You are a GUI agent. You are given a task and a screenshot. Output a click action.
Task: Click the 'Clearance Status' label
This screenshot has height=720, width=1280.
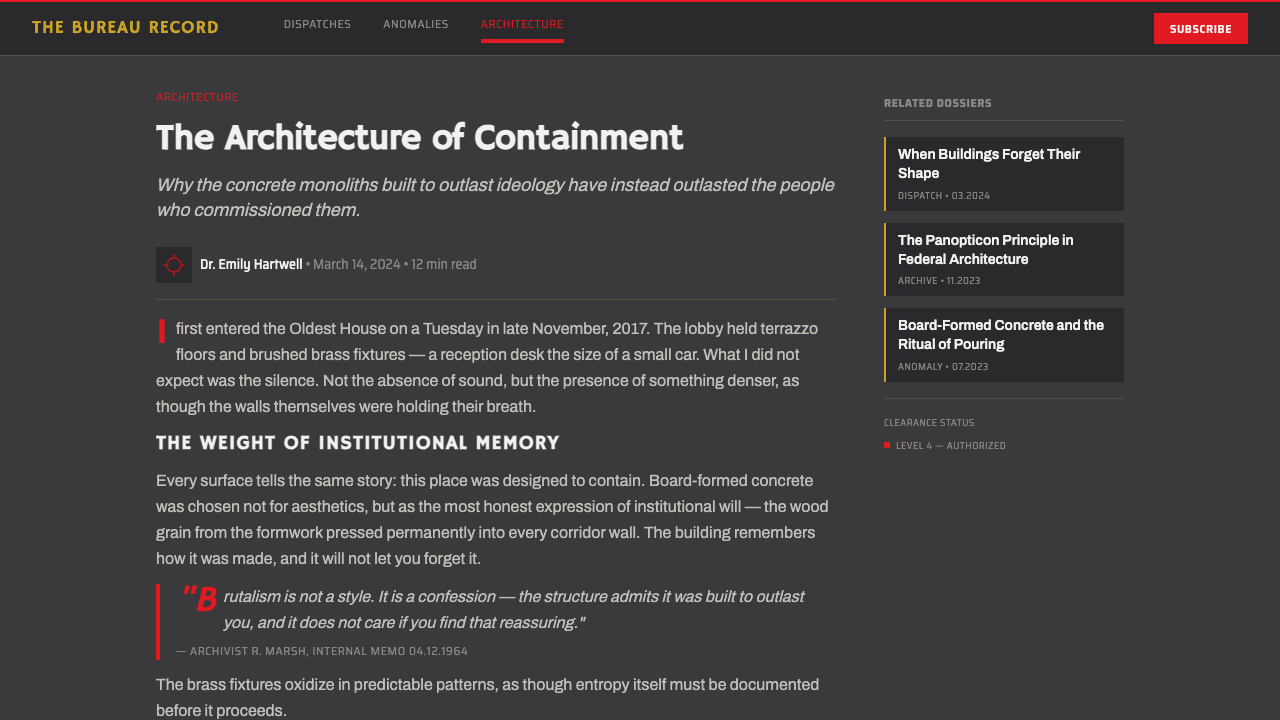[929, 423]
